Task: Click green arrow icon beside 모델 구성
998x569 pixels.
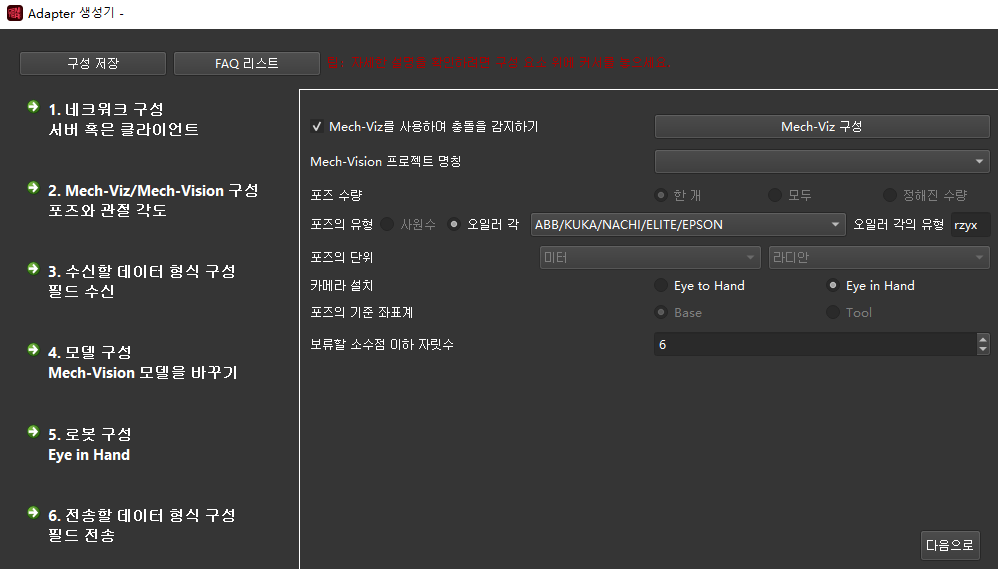Action: point(34,349)
